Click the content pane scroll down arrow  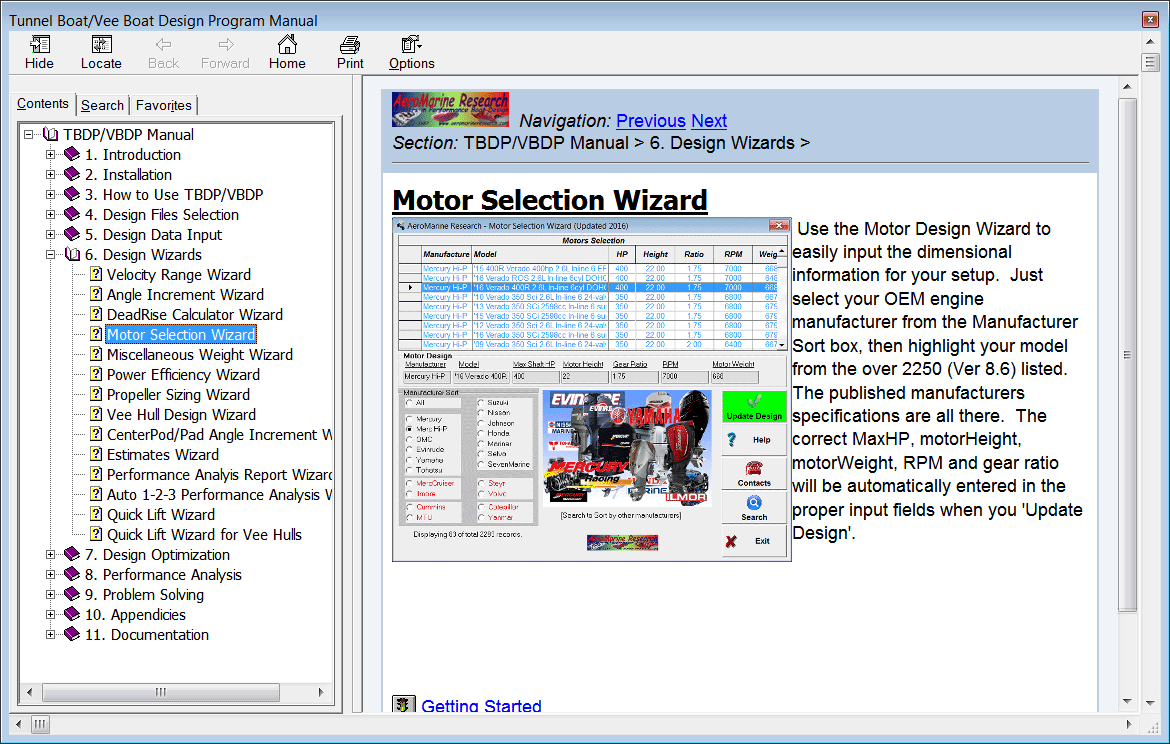click(1127, 701)
